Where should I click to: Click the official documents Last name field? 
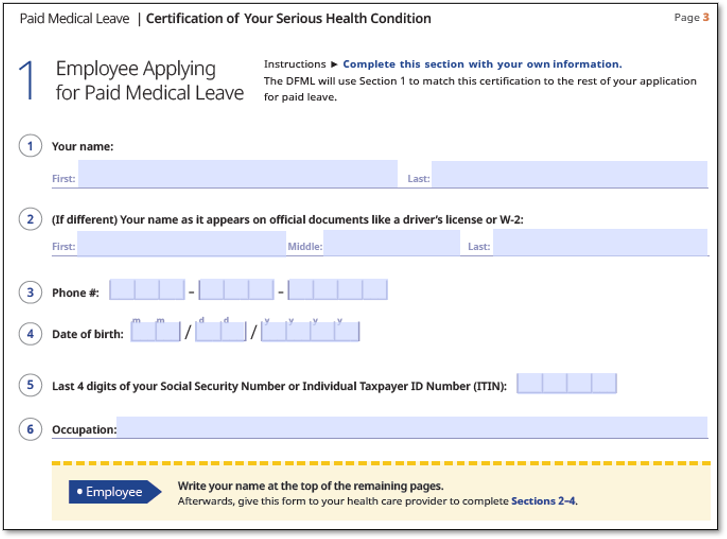(600, 244)
